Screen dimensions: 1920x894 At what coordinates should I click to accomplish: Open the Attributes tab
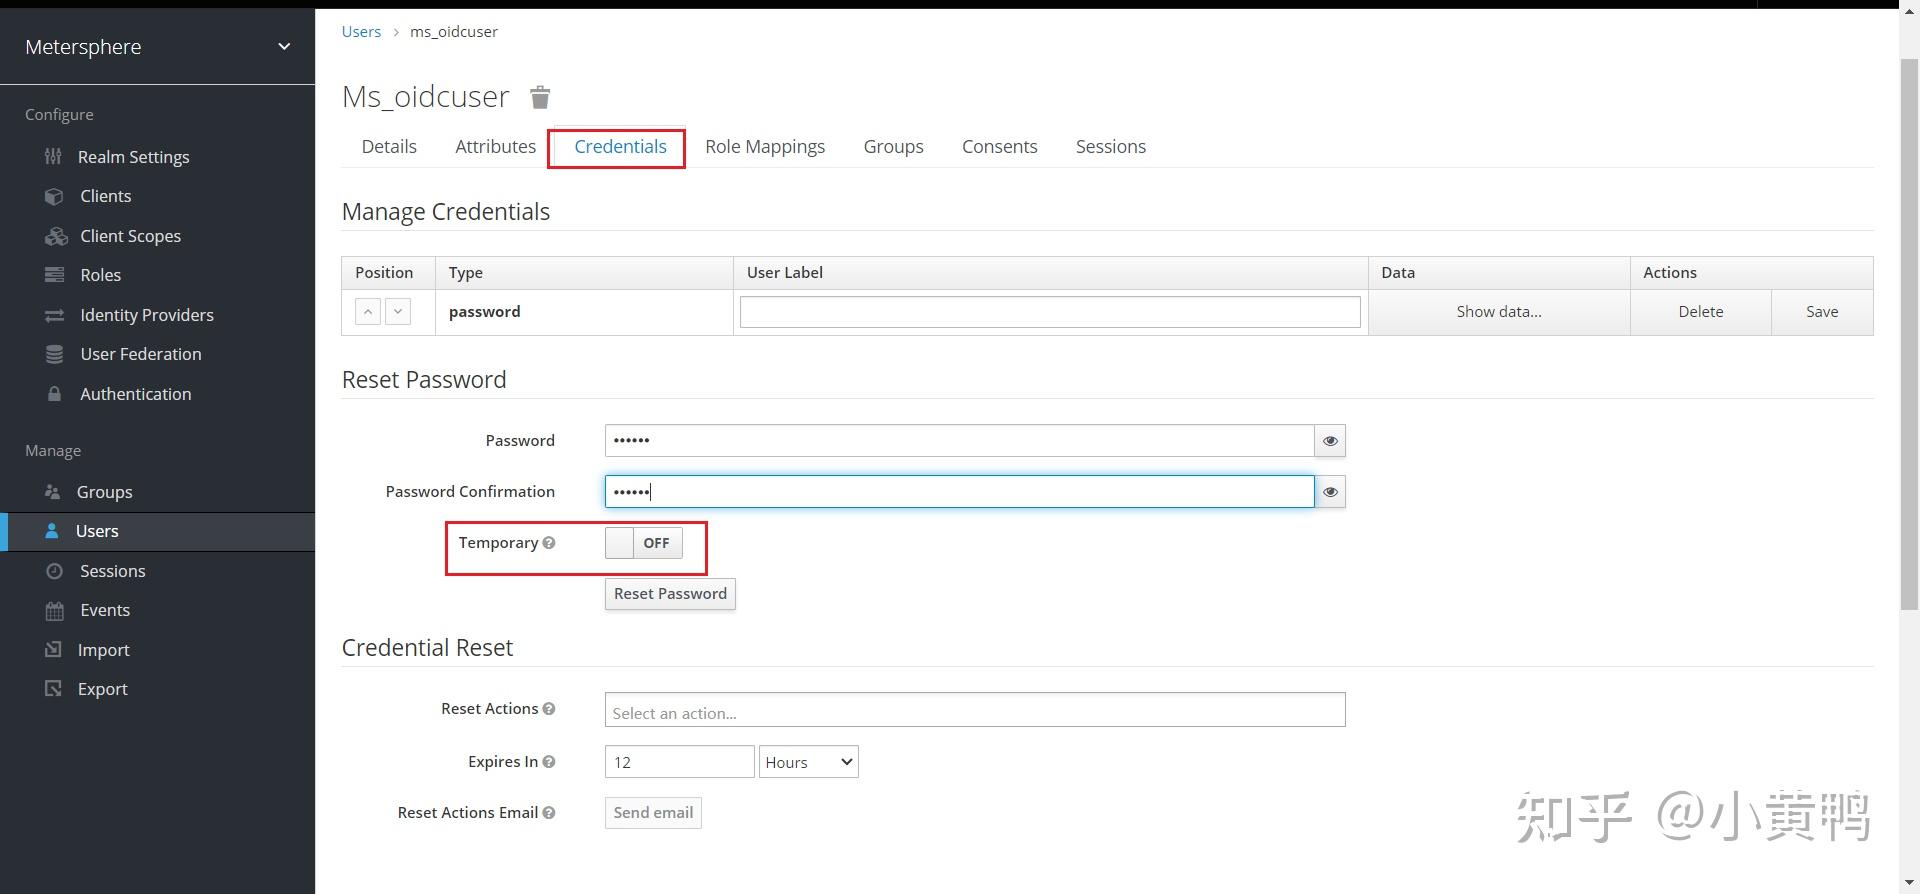tap(495, 147)
